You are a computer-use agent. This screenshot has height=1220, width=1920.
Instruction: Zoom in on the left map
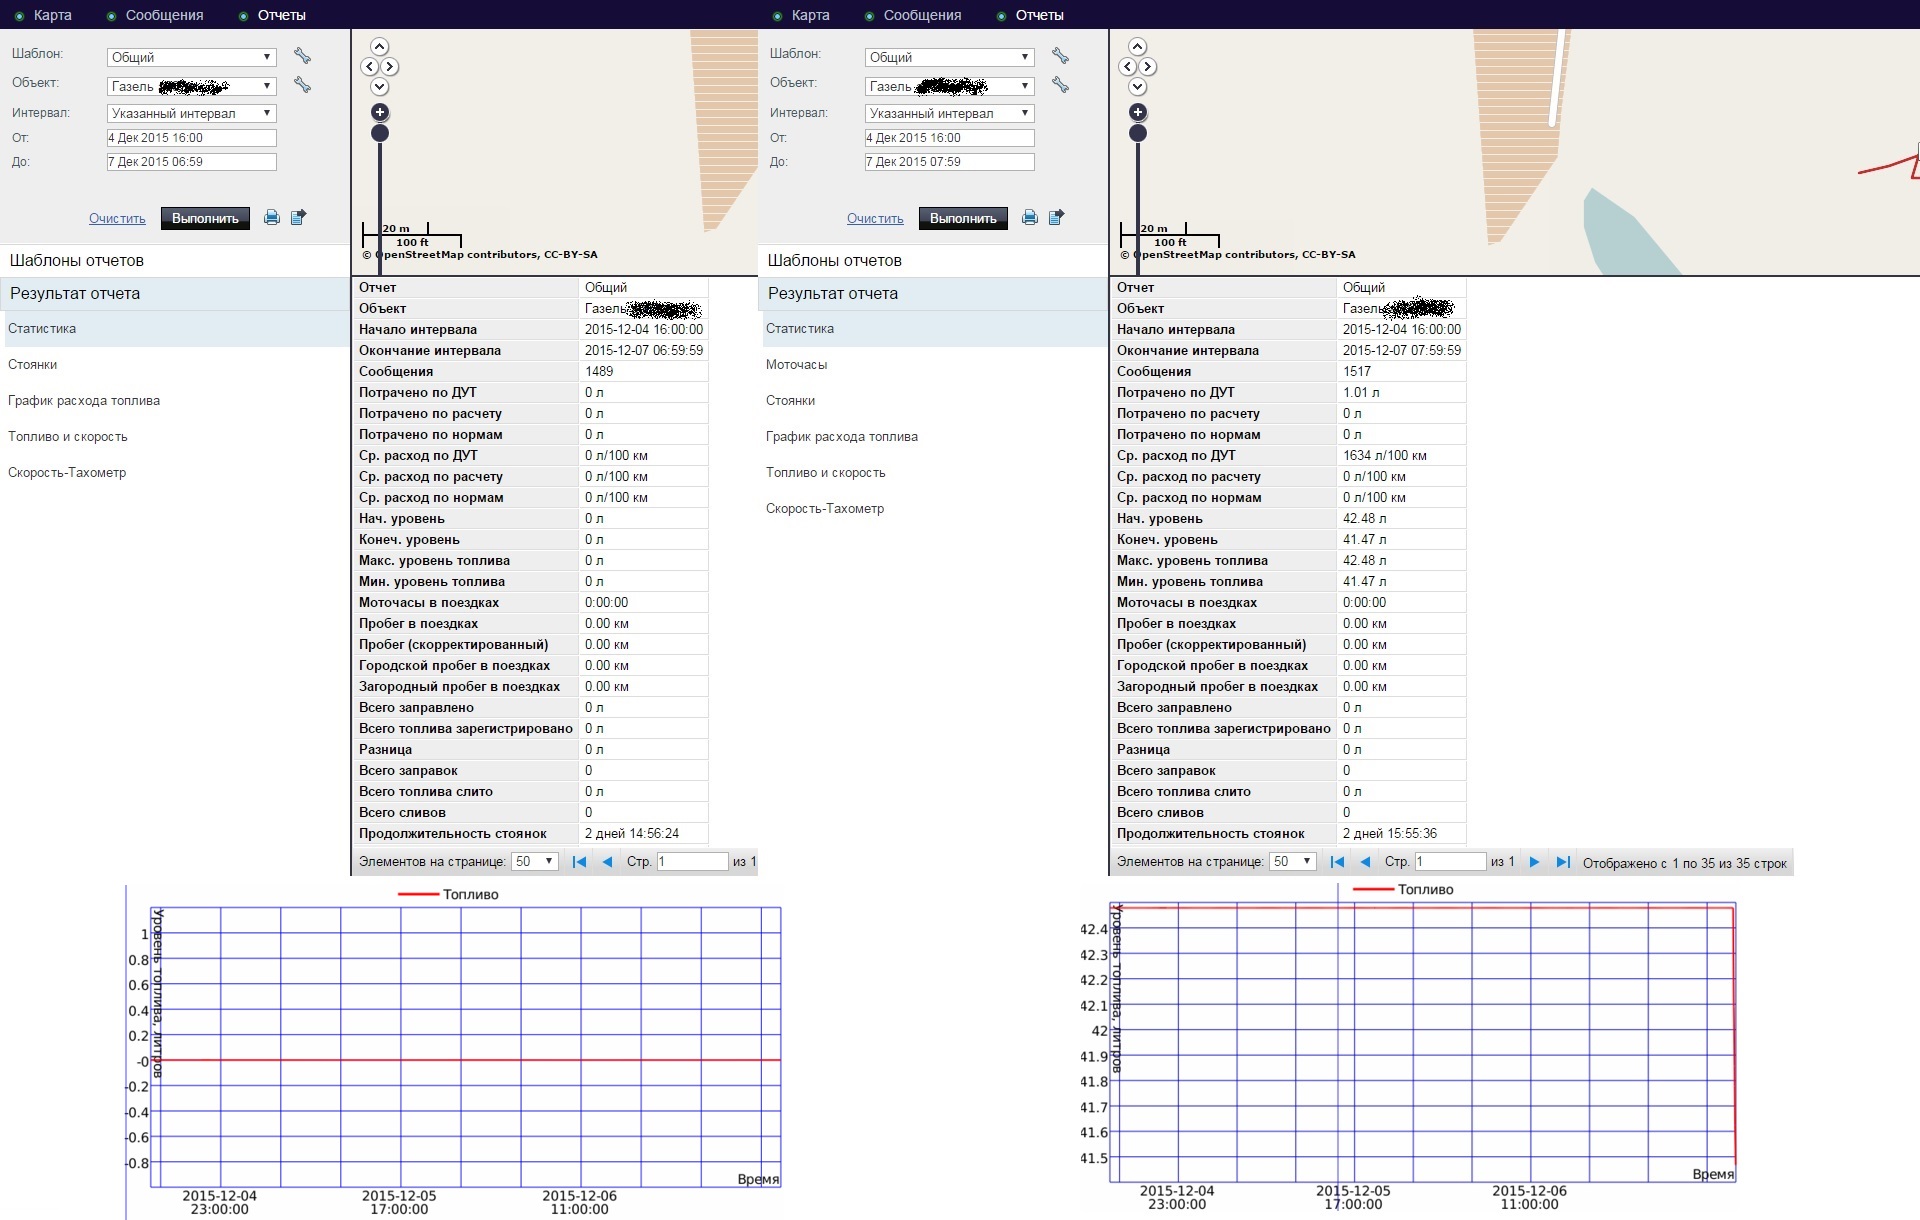[380, 112]
